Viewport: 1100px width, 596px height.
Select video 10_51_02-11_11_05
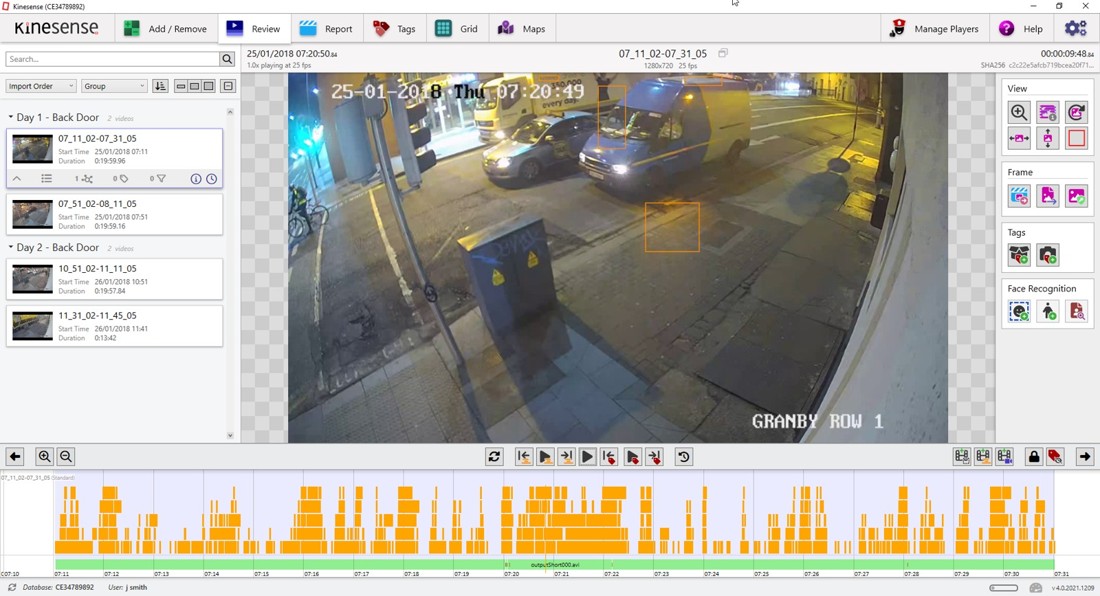tap(114, 279)
